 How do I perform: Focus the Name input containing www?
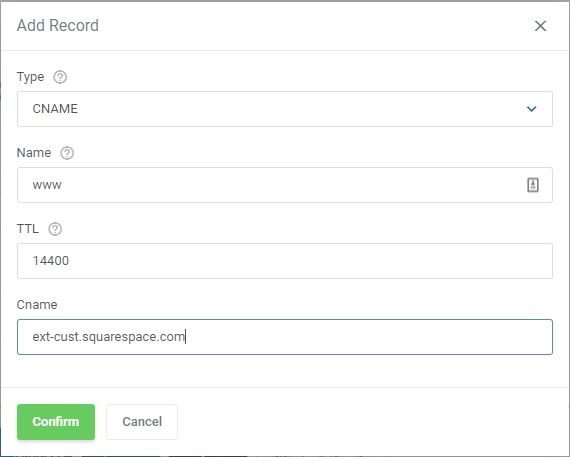click(285, 185)
